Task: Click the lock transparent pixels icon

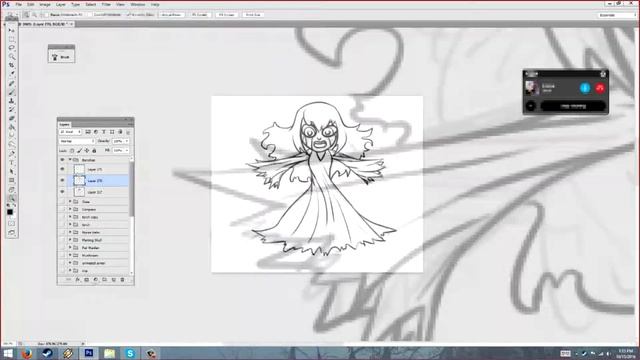Action: click(72, 151)
